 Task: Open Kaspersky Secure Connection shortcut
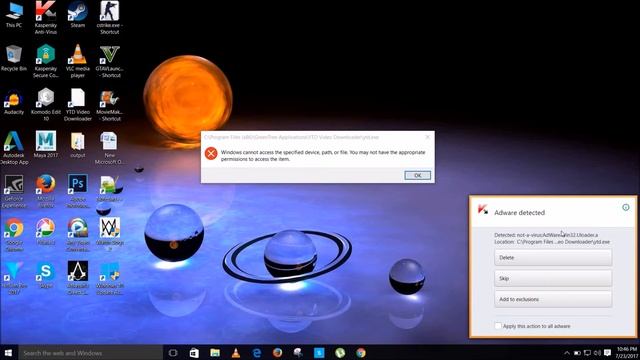[x=46, y=61]
